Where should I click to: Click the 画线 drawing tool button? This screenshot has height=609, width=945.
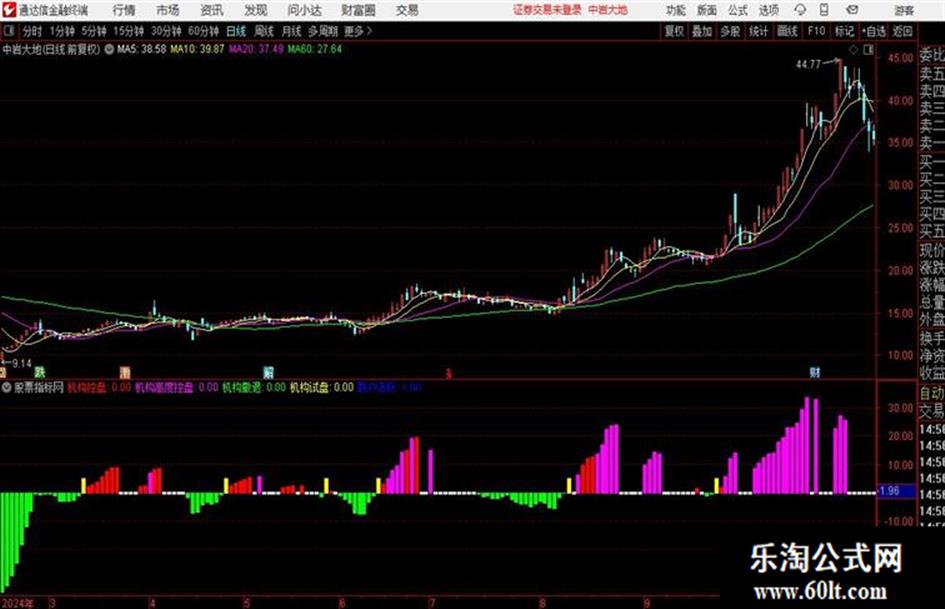coord(788,31)
